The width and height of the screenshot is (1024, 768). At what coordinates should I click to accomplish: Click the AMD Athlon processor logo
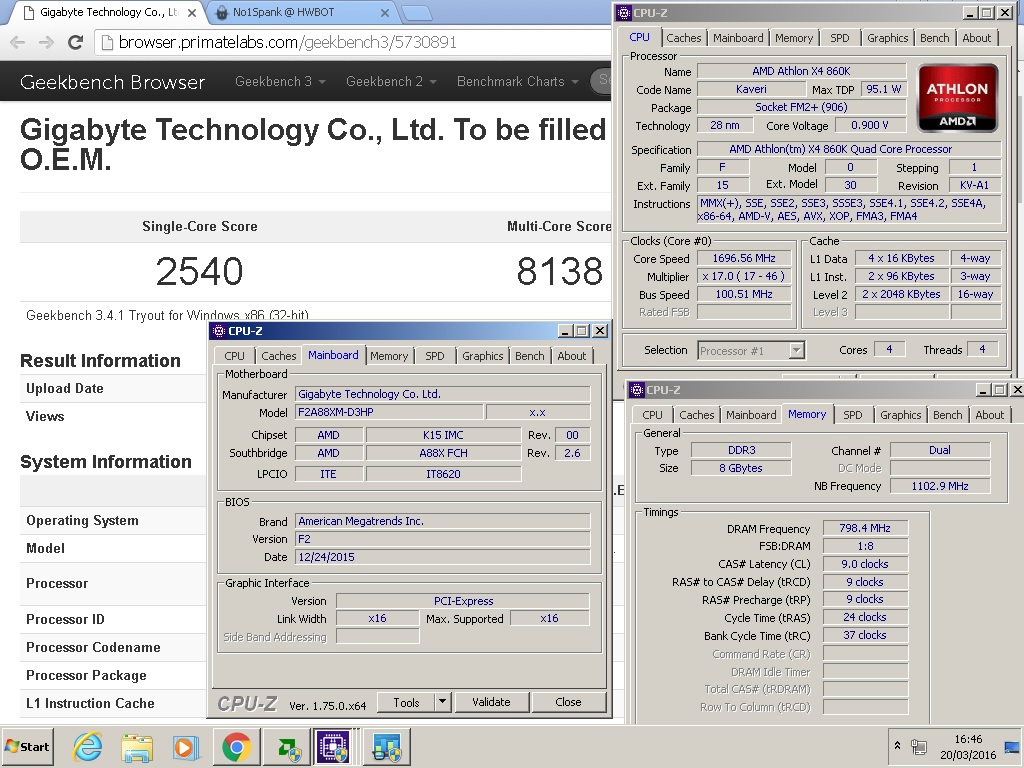[x=957, y=99]
